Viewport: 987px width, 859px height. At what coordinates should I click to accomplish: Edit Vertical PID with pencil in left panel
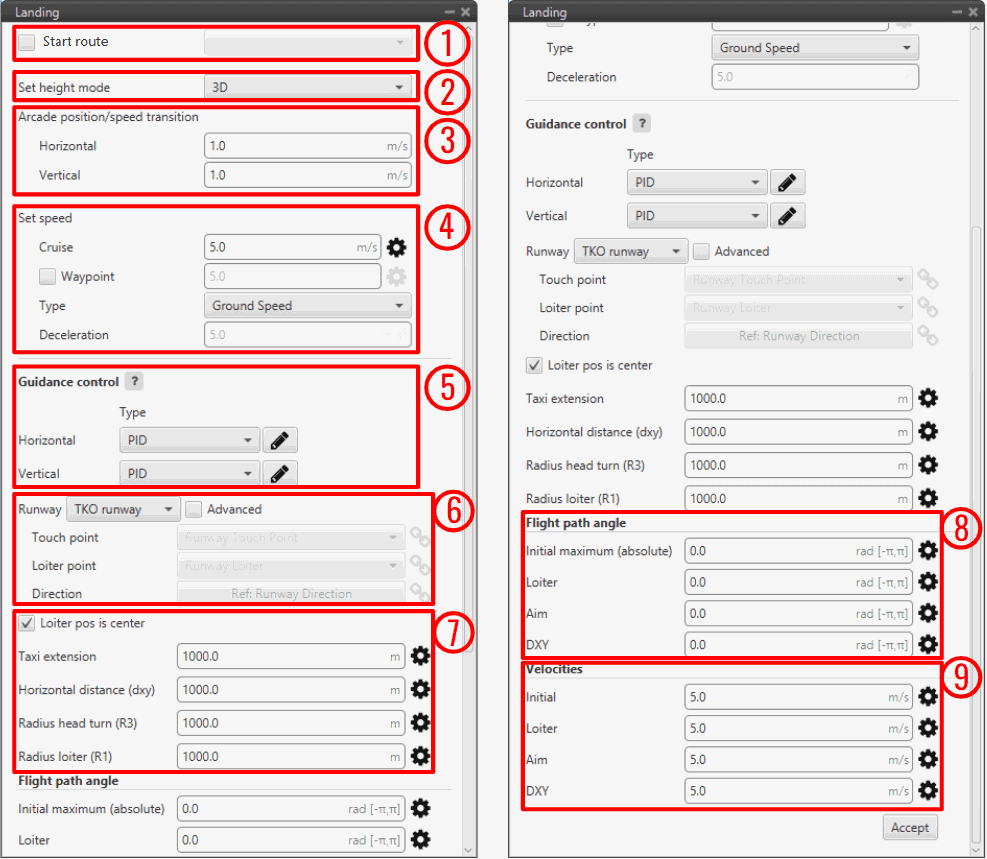coord(280,473)
